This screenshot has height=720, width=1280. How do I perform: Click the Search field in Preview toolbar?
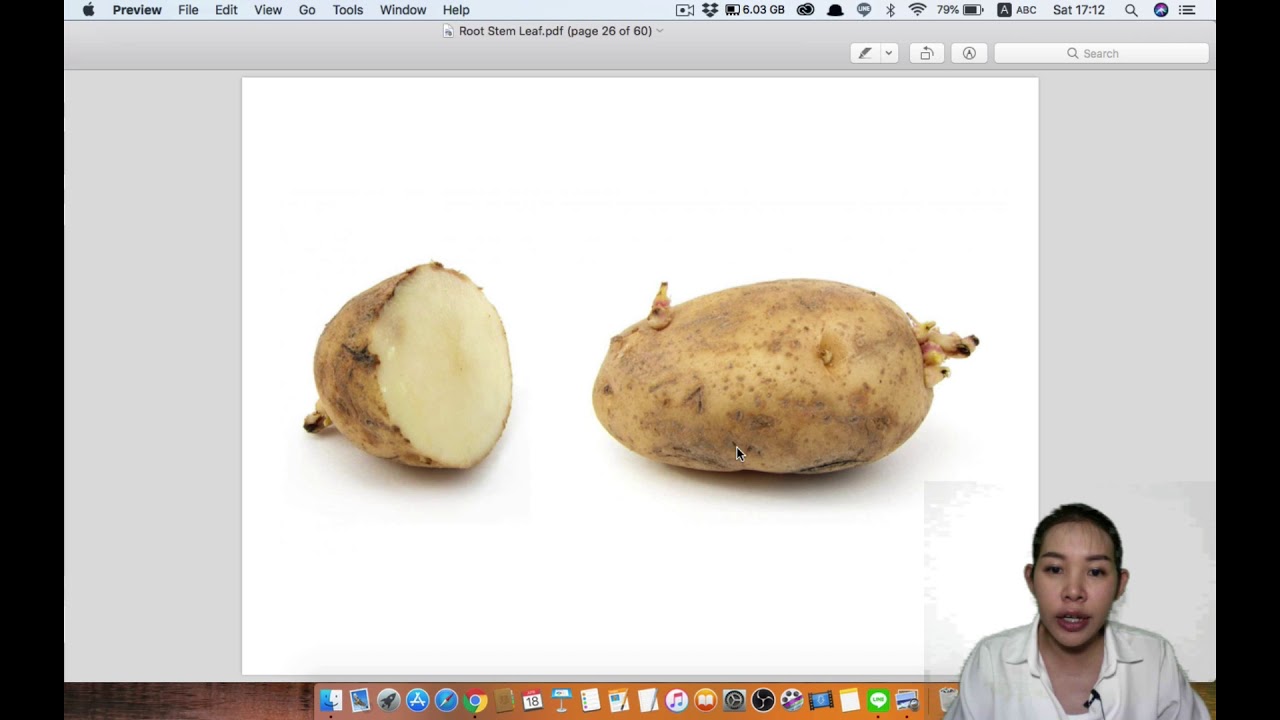1101,53
